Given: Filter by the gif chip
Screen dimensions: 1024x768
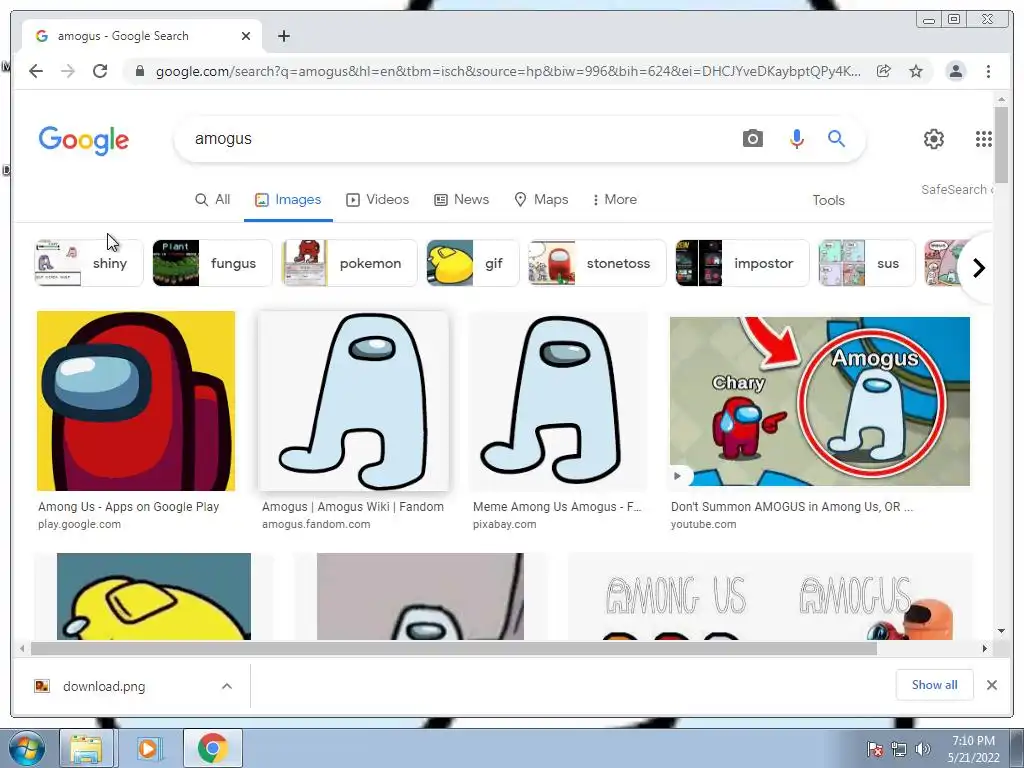Looking at the screenshot, I should (x=473, y=263).
